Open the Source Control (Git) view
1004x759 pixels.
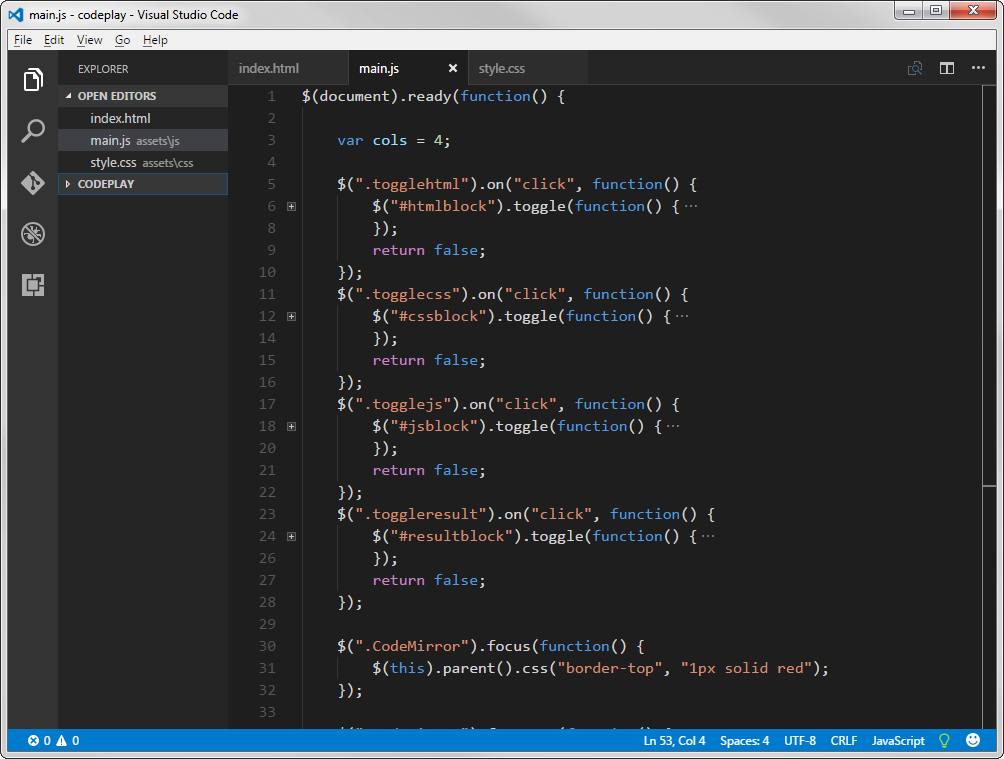[x=33, y=183]
